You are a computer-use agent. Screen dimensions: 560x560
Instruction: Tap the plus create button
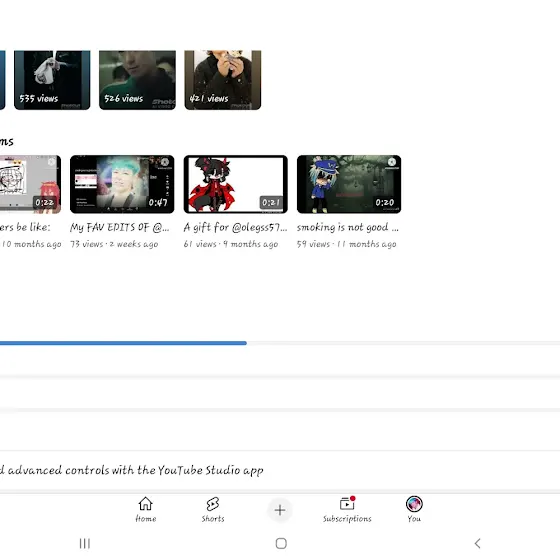[x=280, y=510]
